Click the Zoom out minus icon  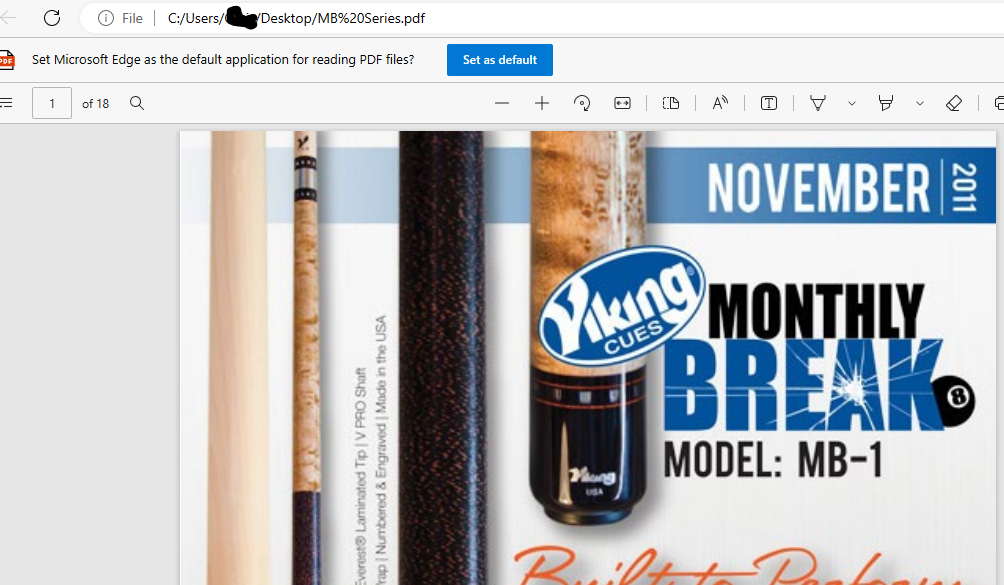click(x=502, y=103)
